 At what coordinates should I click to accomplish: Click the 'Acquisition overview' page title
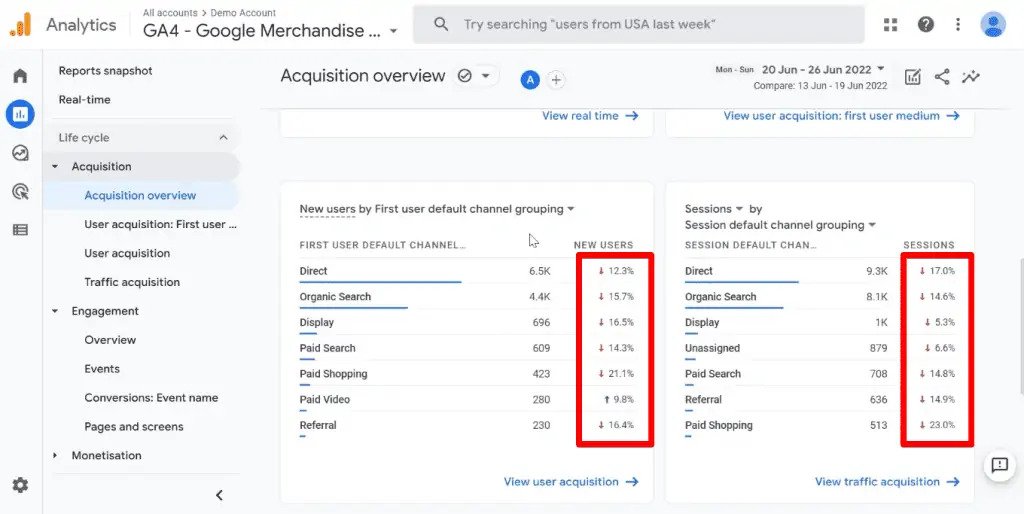point(362,76)
